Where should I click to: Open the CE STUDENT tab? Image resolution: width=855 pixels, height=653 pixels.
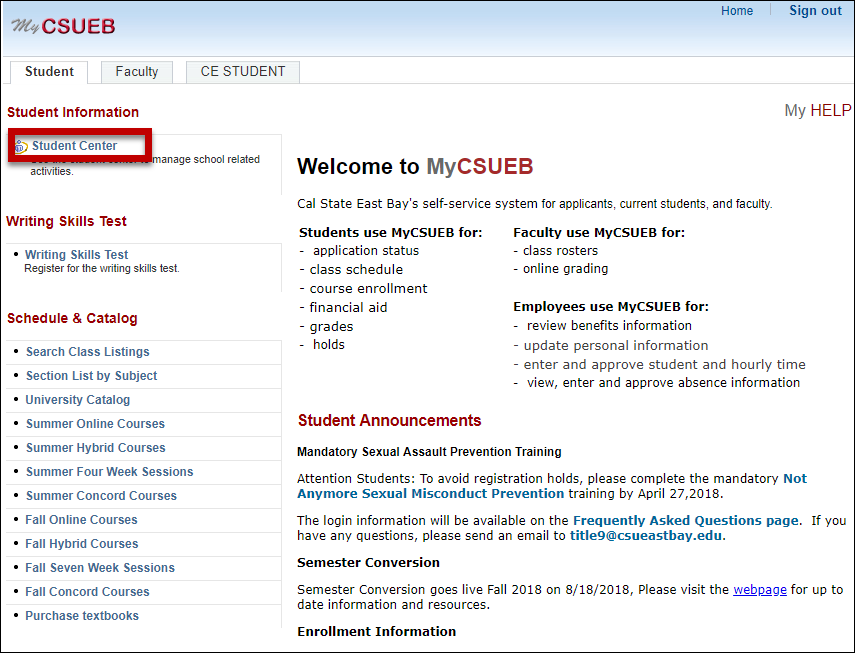tap(243, 71)
